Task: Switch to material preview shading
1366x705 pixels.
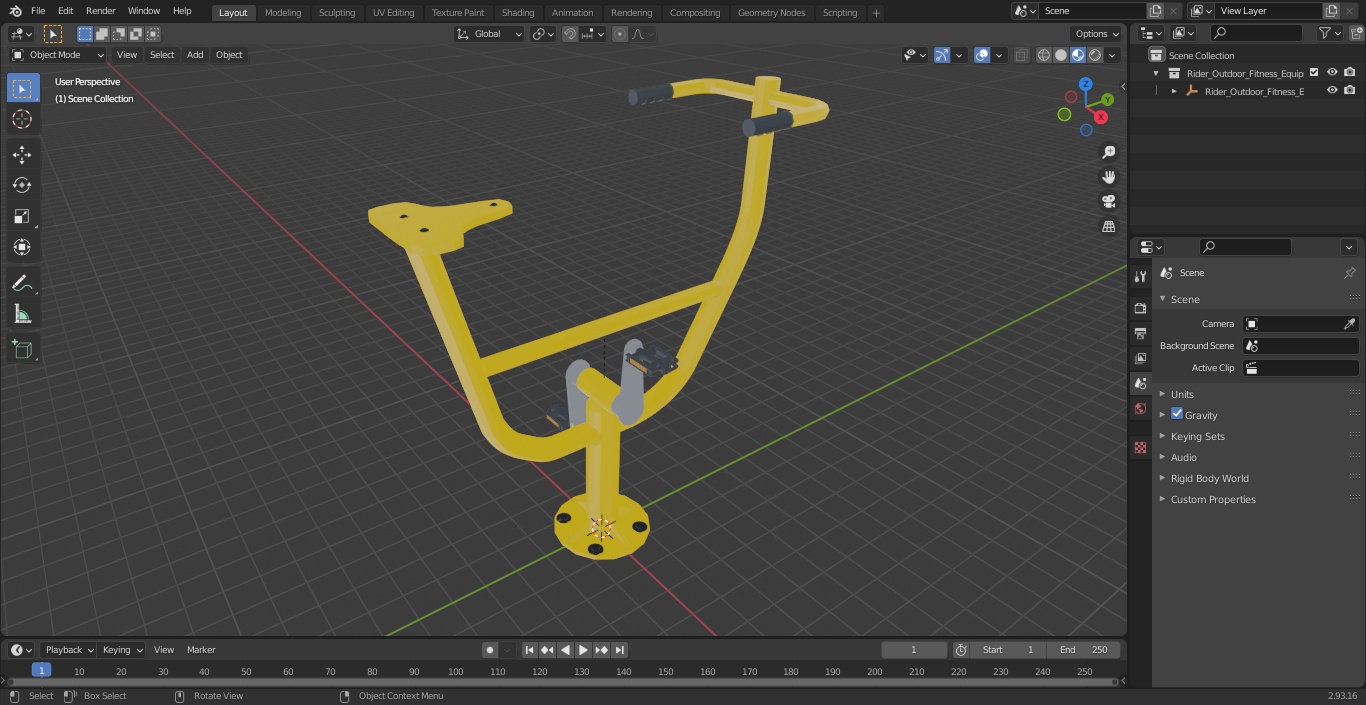Action: 1078,55
